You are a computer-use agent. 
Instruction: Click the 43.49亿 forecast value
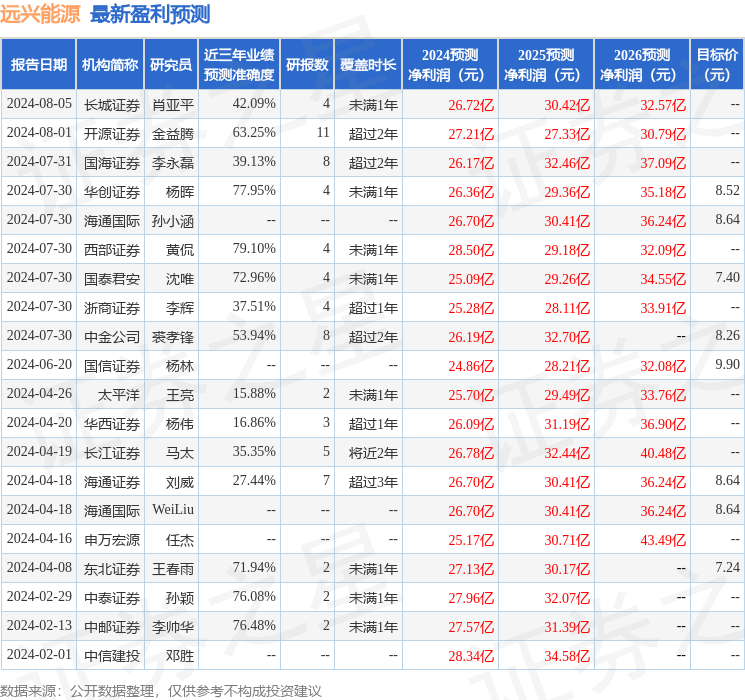pyautogui.click(x=663, y=540)
